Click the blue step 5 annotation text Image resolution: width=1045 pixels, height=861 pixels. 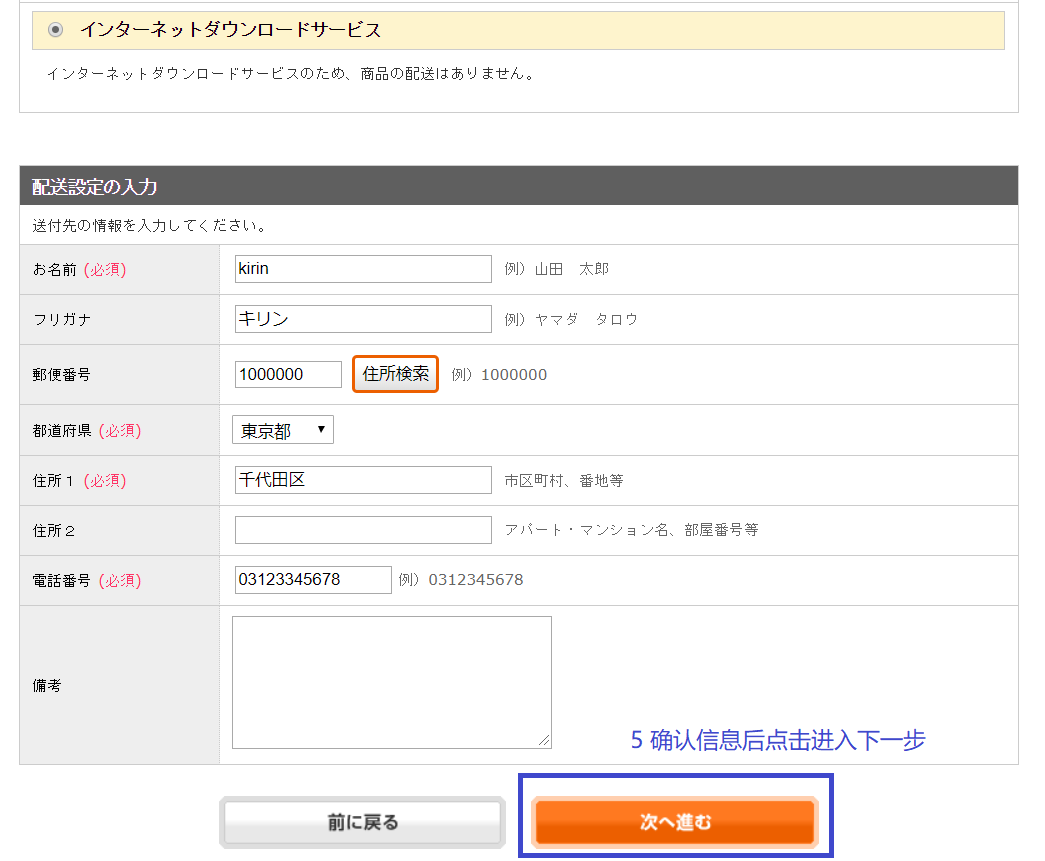click(x=777, y=740)
